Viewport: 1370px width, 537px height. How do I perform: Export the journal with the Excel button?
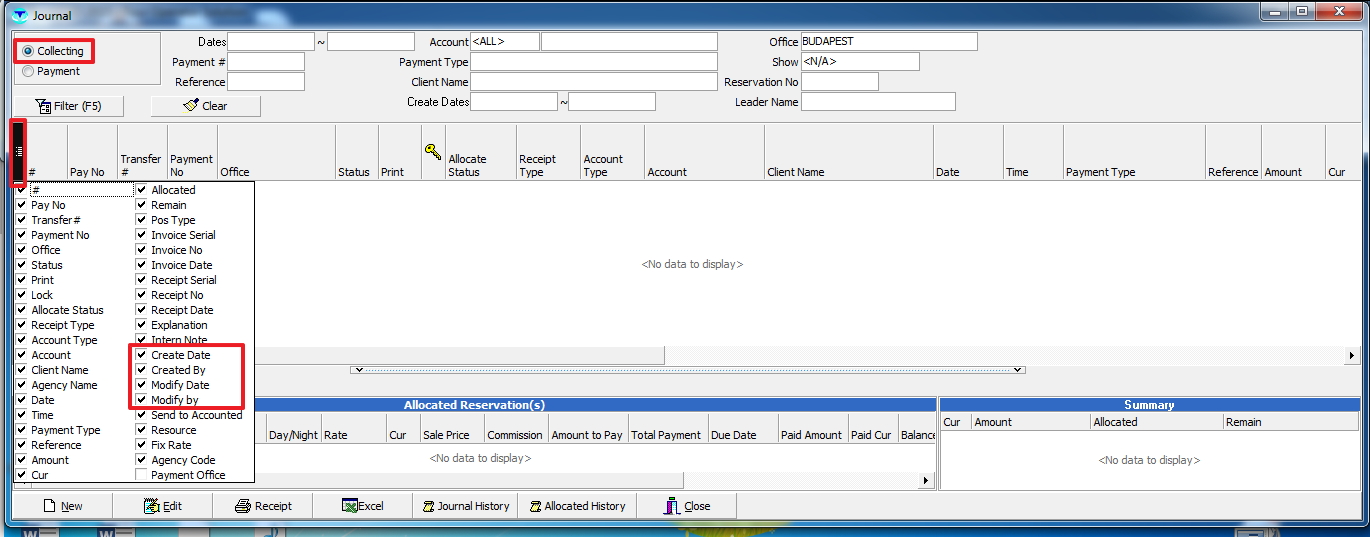362,506
